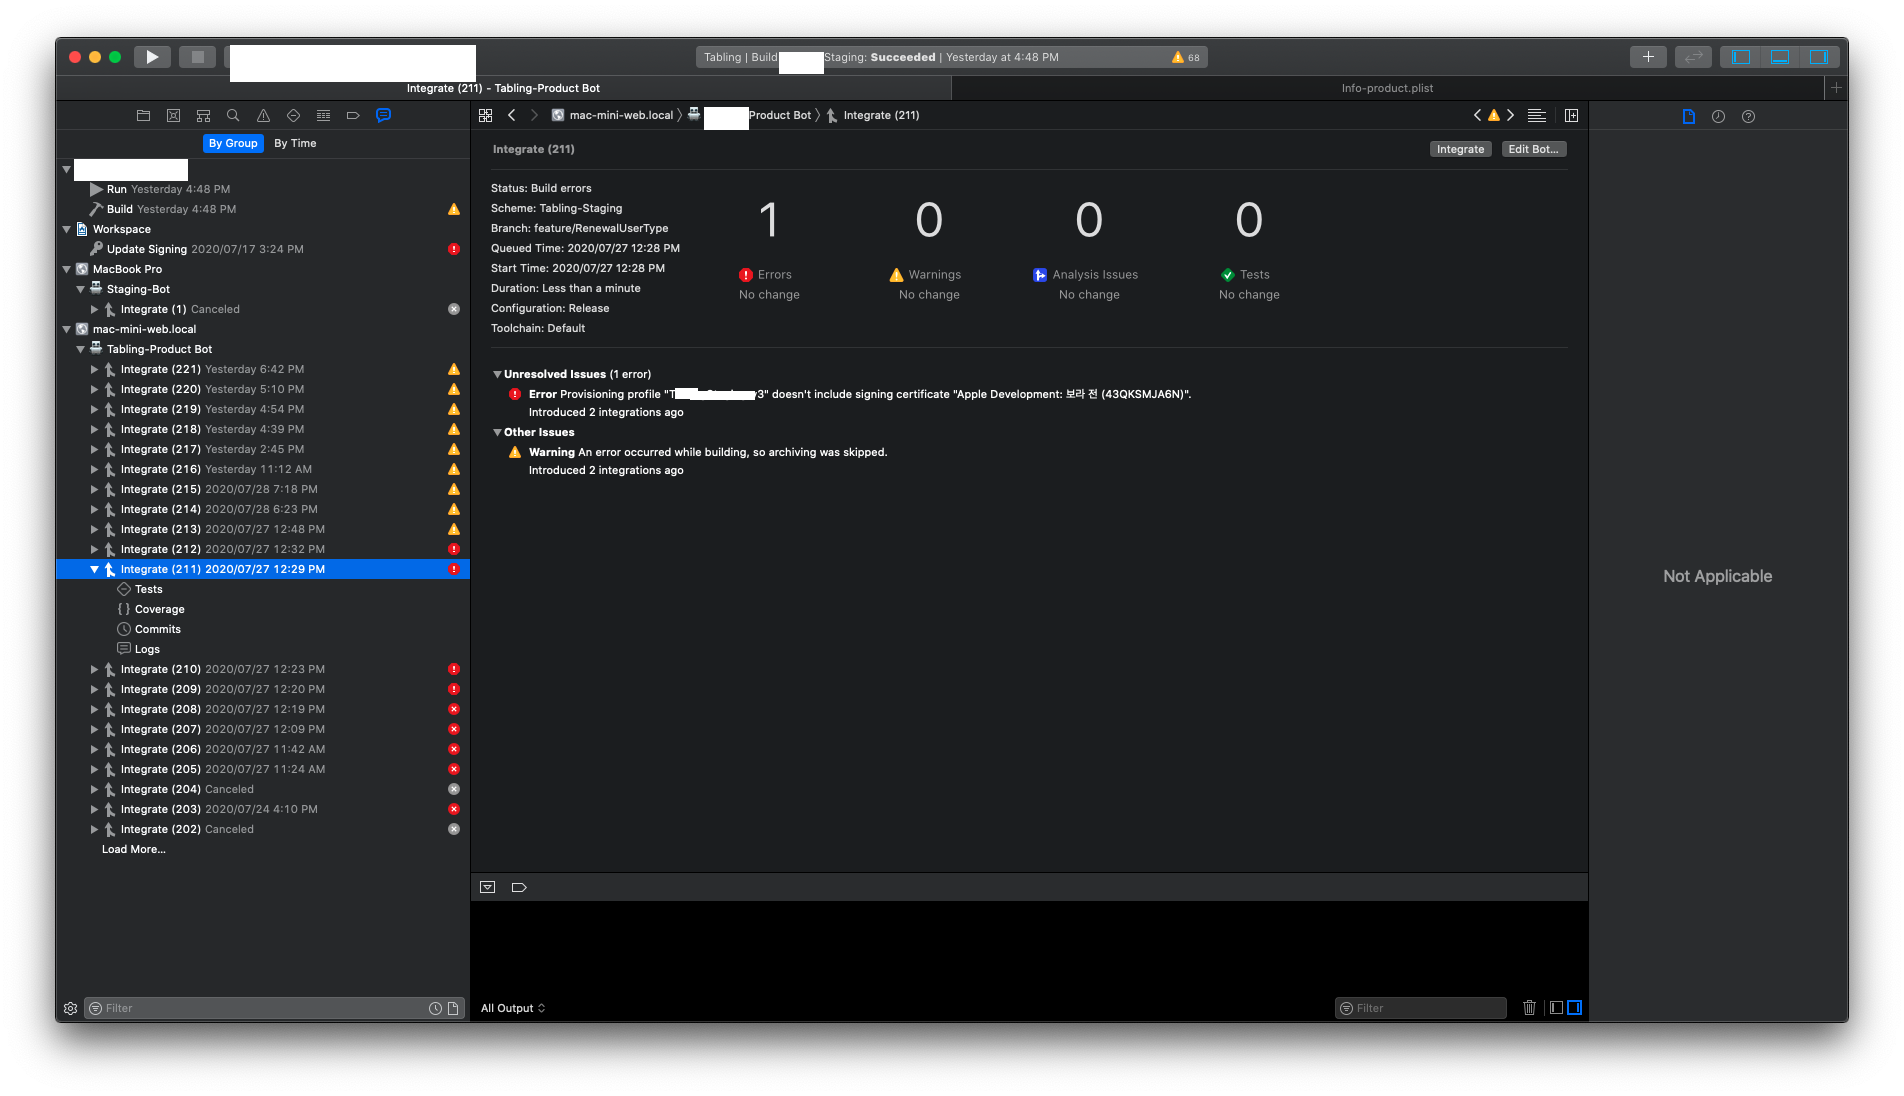Toggle the document filter in the navigator

pyautogui.click(x=453, y=1008)
